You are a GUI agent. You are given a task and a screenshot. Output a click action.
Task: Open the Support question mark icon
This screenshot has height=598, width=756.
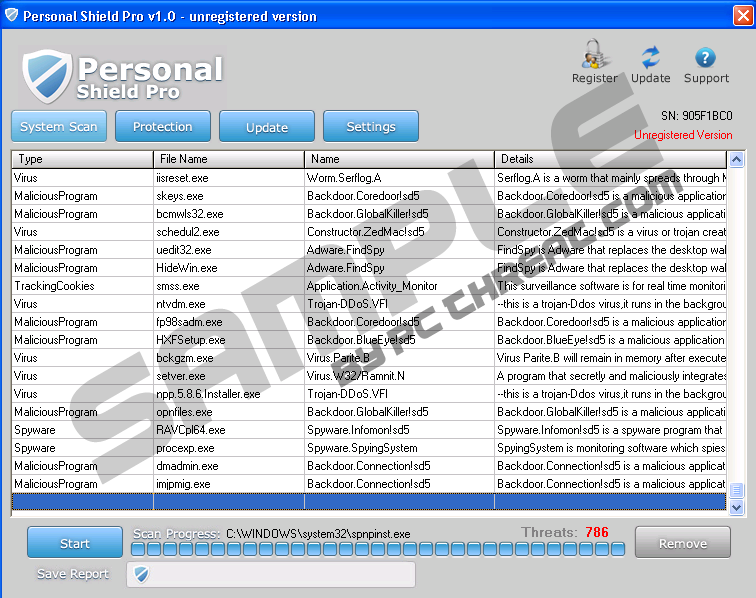(x=705, y=58)
